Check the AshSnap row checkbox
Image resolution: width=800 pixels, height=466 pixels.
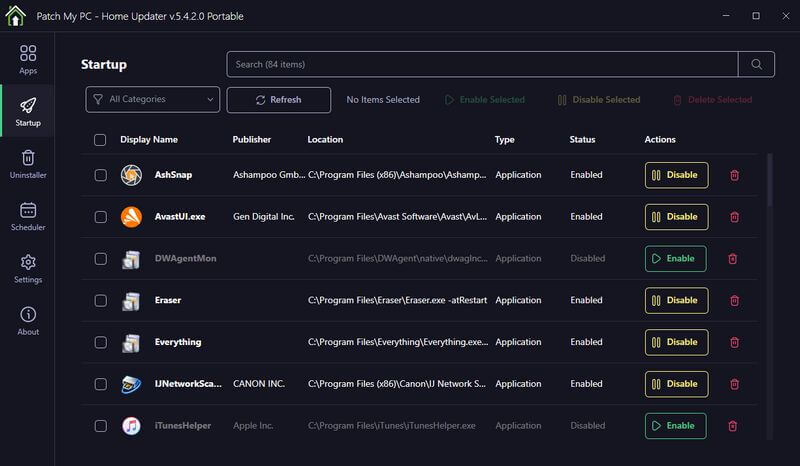click(x=100, y=175)
